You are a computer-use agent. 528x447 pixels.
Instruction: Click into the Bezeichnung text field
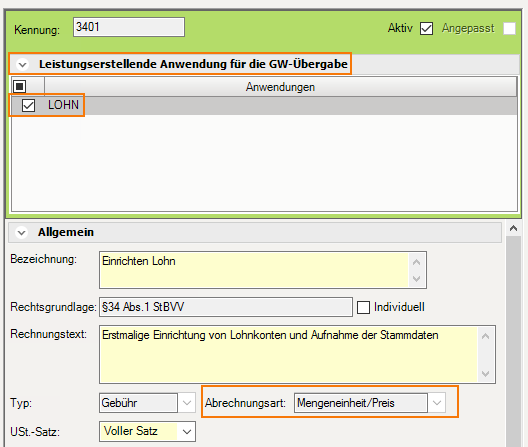[254, 270]
